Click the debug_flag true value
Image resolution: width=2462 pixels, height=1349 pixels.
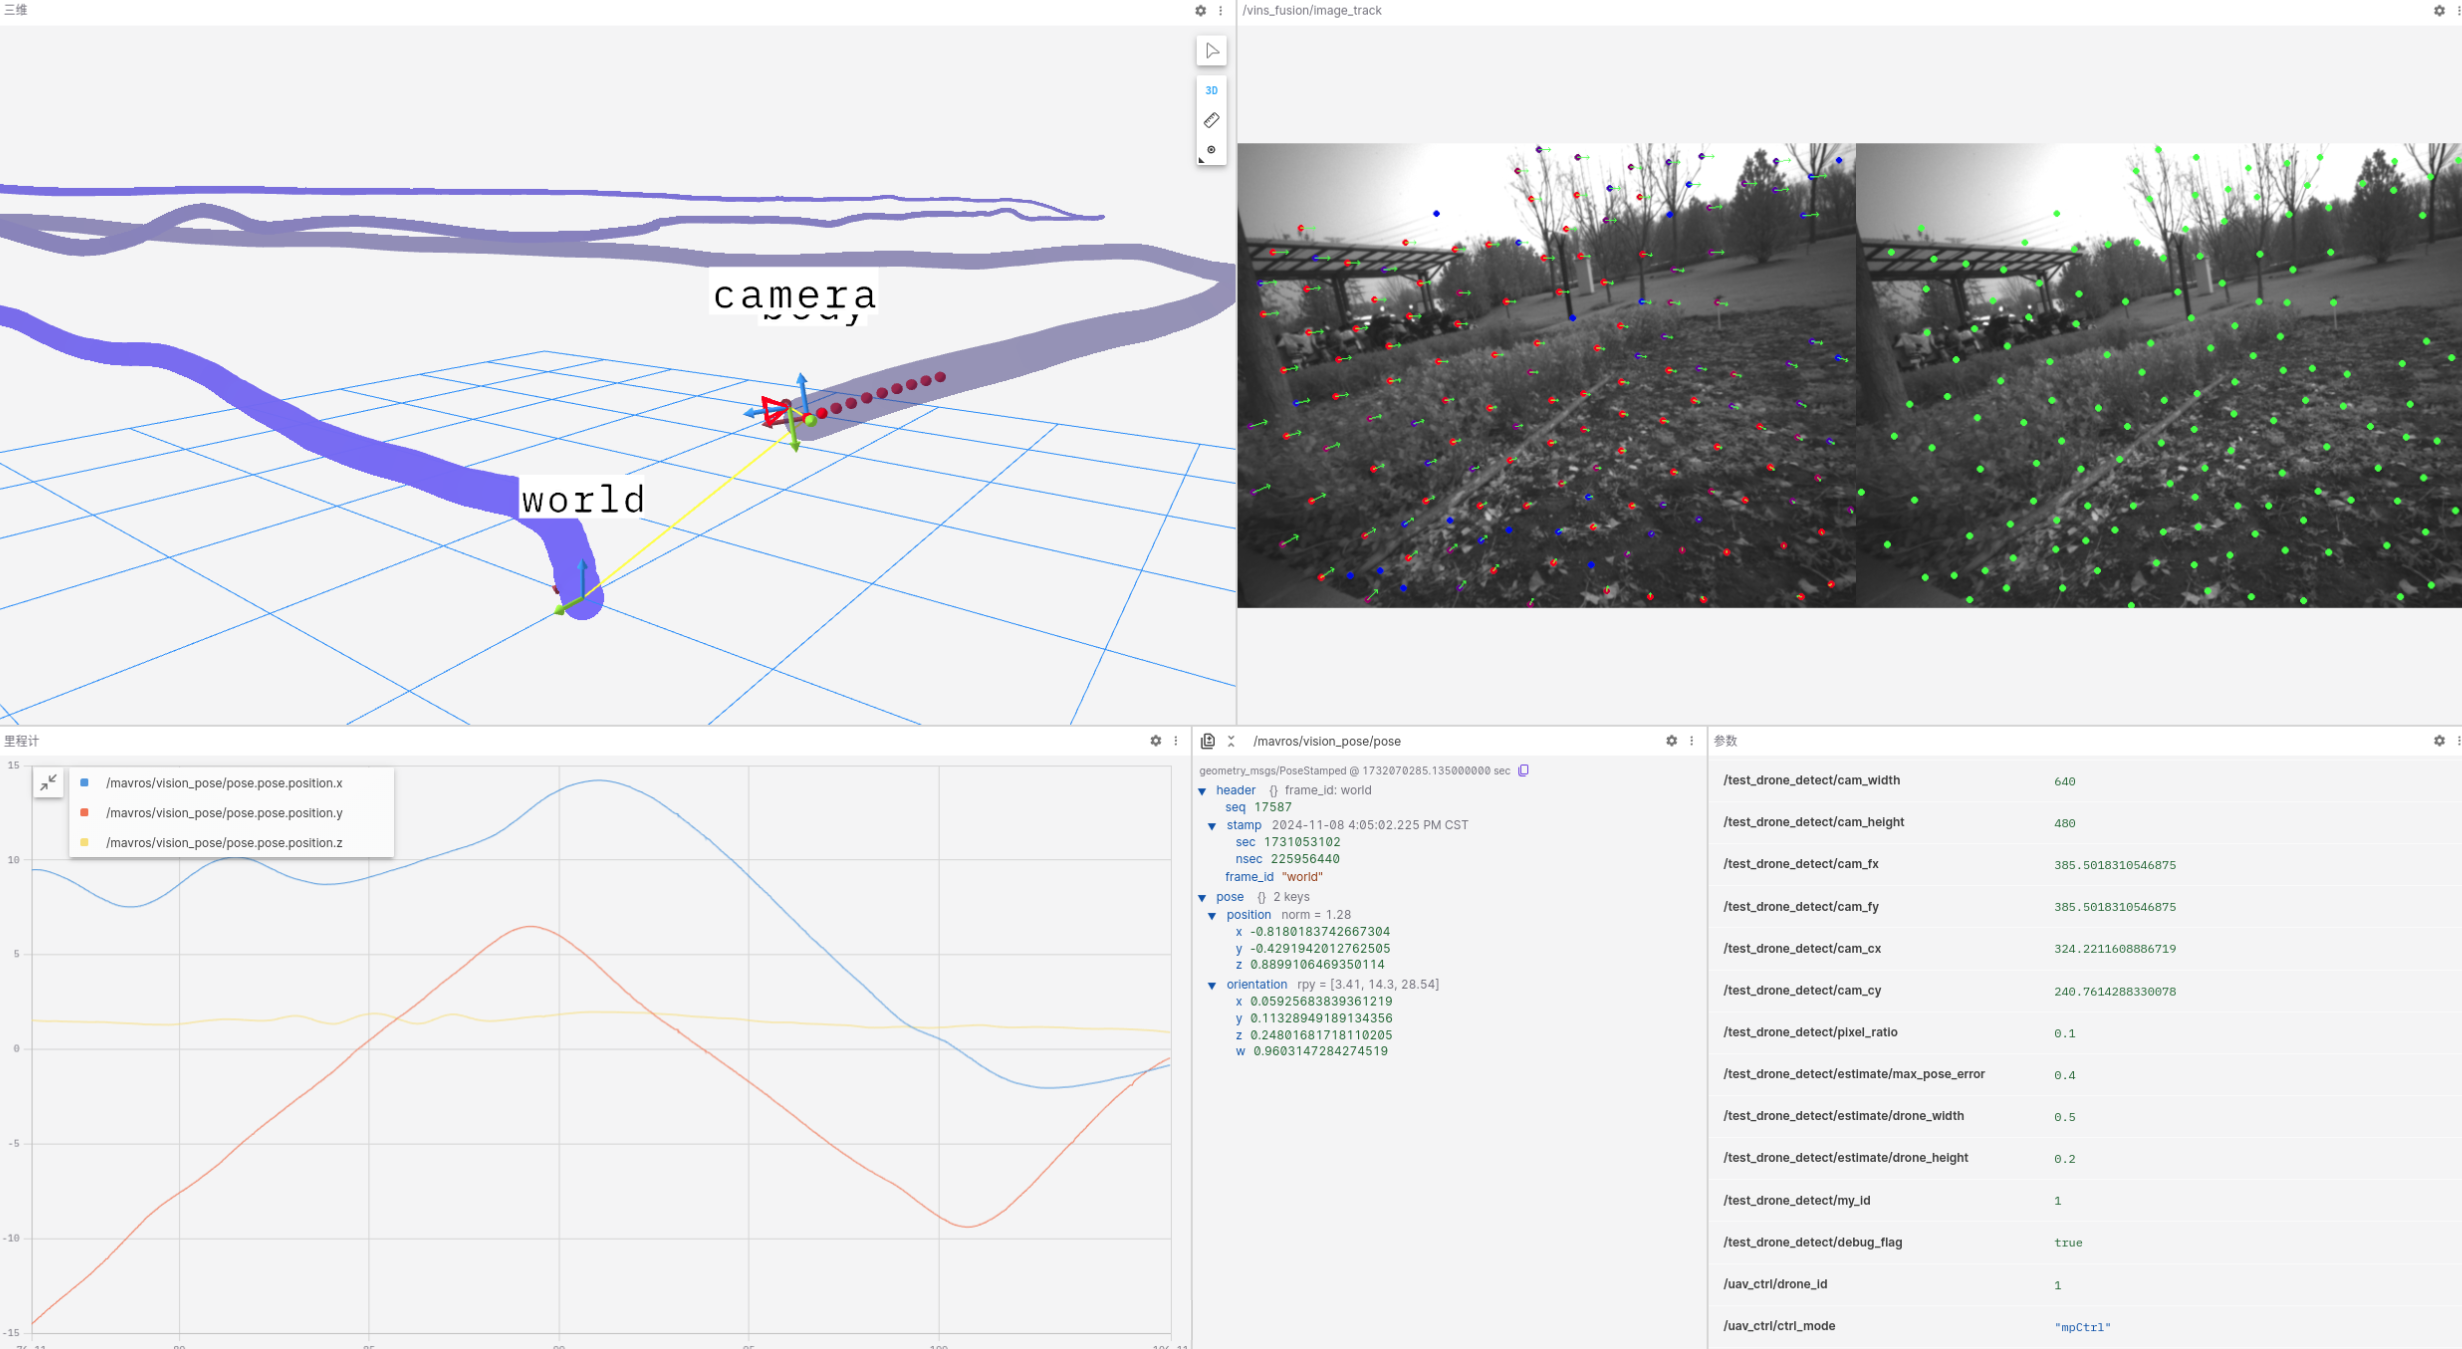point(2067,1243)
